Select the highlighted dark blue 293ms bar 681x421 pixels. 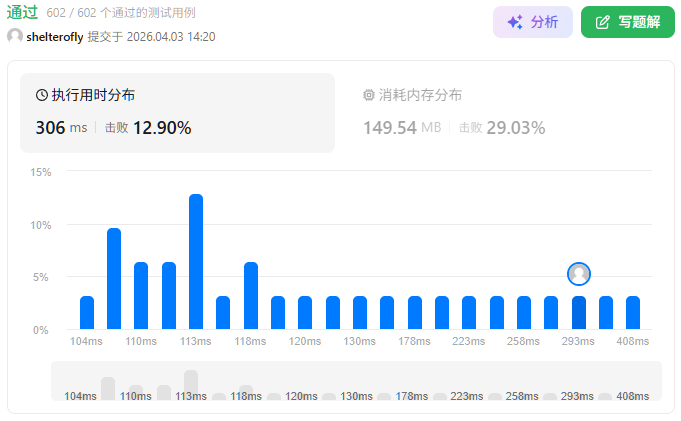pyautogui.click(x=579, y=312)
